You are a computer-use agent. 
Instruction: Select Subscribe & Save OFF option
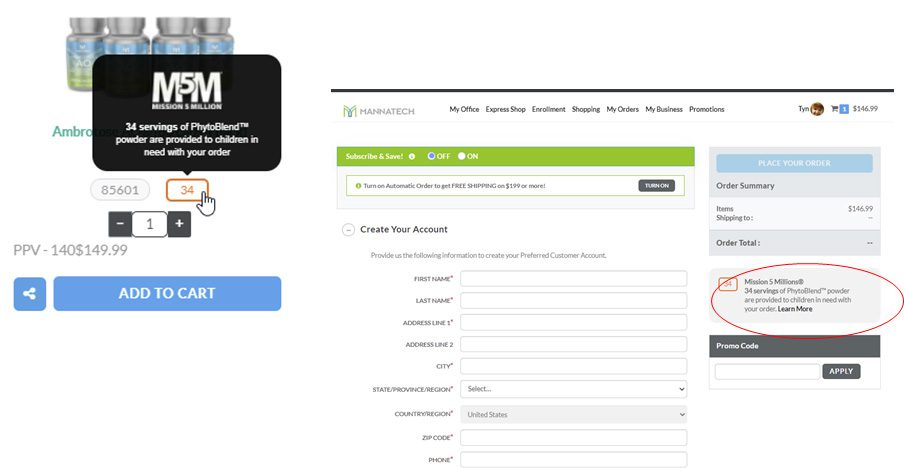click(x=431, y=156)
